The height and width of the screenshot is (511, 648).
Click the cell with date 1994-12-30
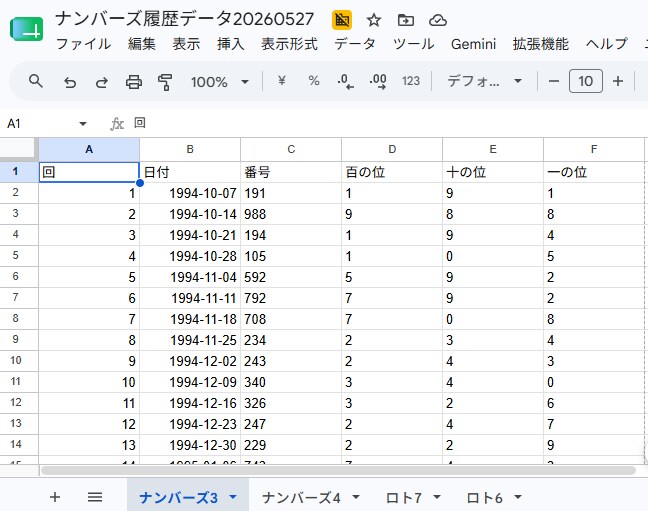(x=190, y=445)
